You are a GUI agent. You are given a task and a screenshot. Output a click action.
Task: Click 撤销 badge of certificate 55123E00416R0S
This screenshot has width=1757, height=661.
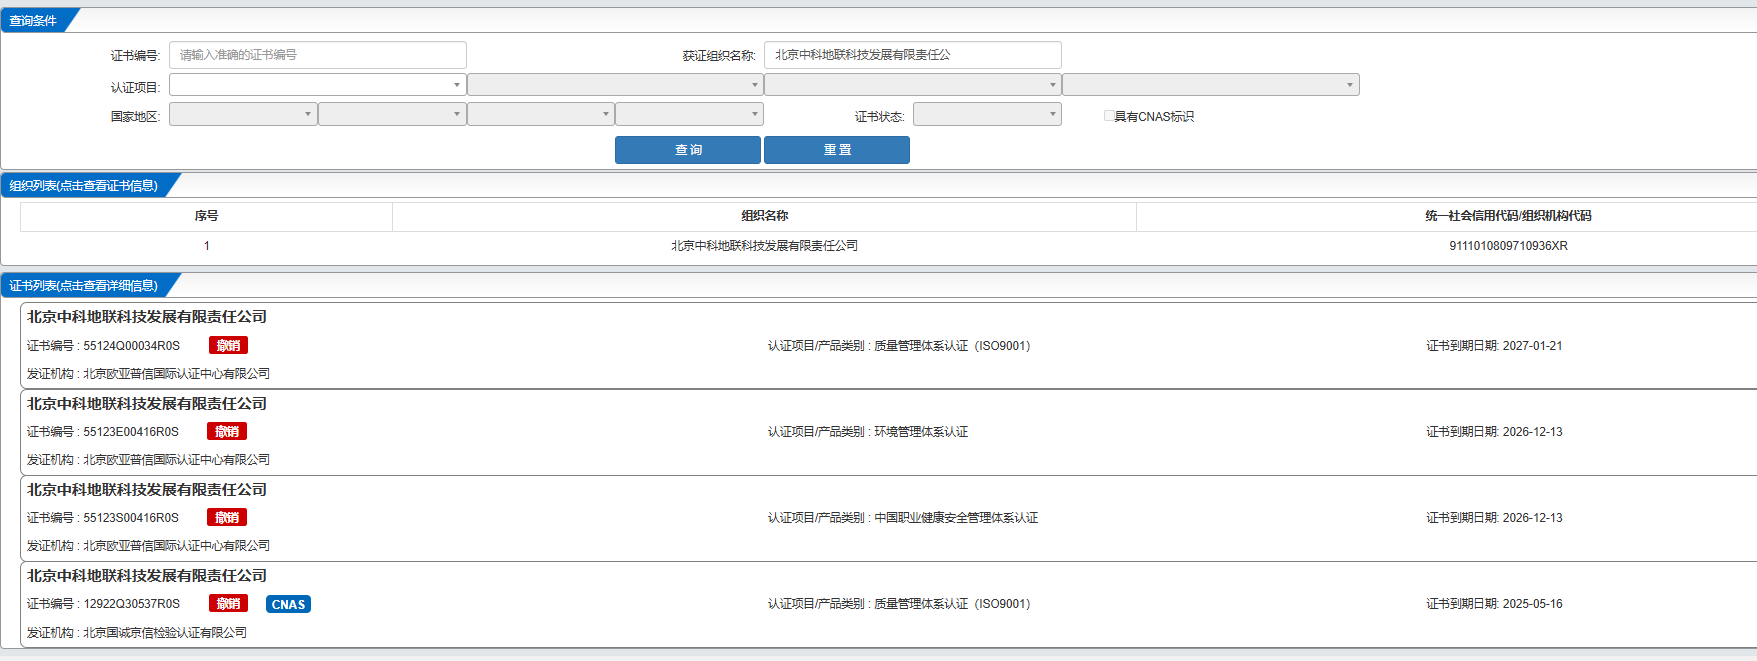(x=227, y=432)
